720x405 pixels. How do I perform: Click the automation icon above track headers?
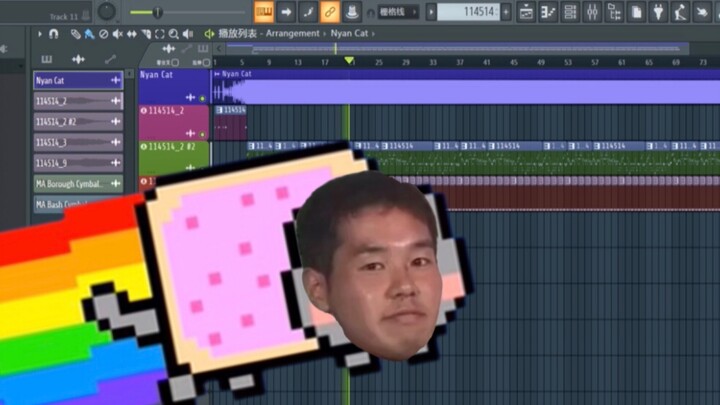(x=186, y=49)
